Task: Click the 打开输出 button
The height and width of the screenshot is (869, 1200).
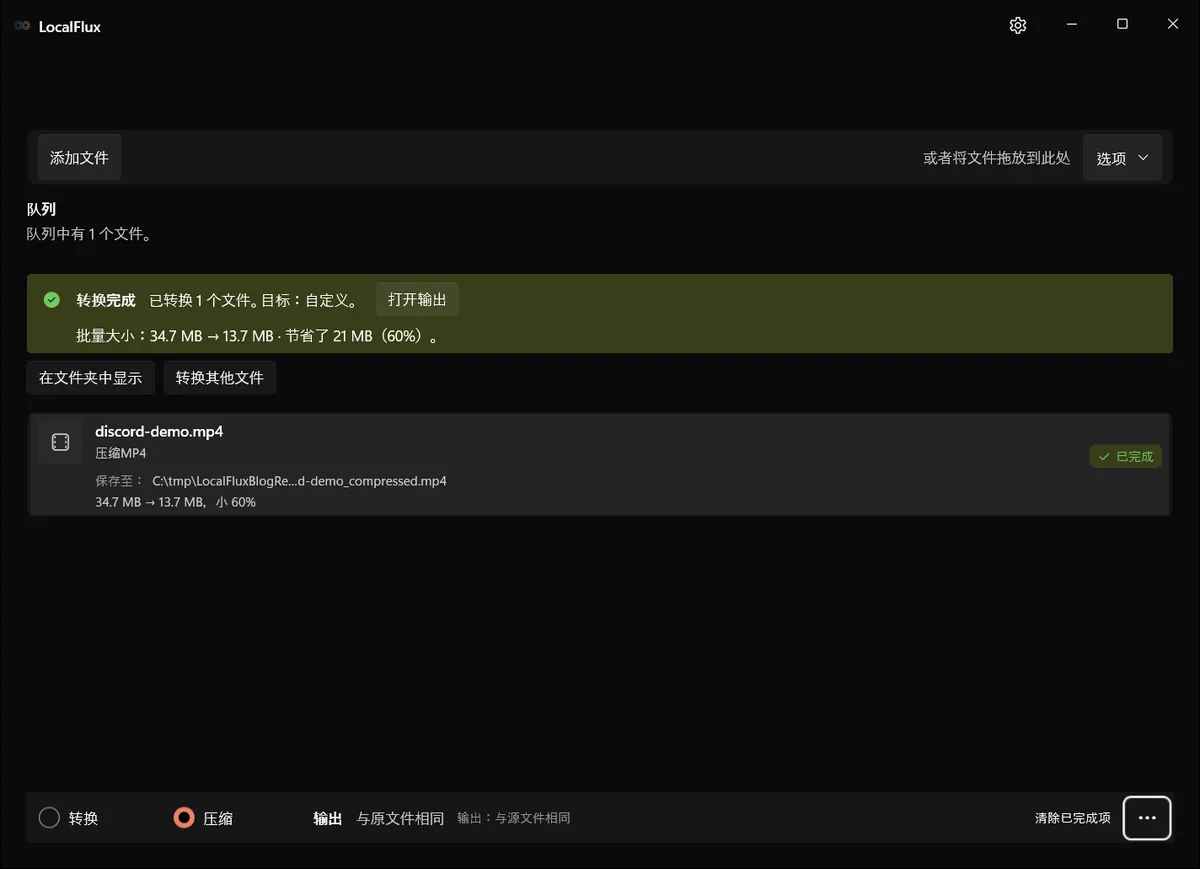Action: tap(417, 300)
